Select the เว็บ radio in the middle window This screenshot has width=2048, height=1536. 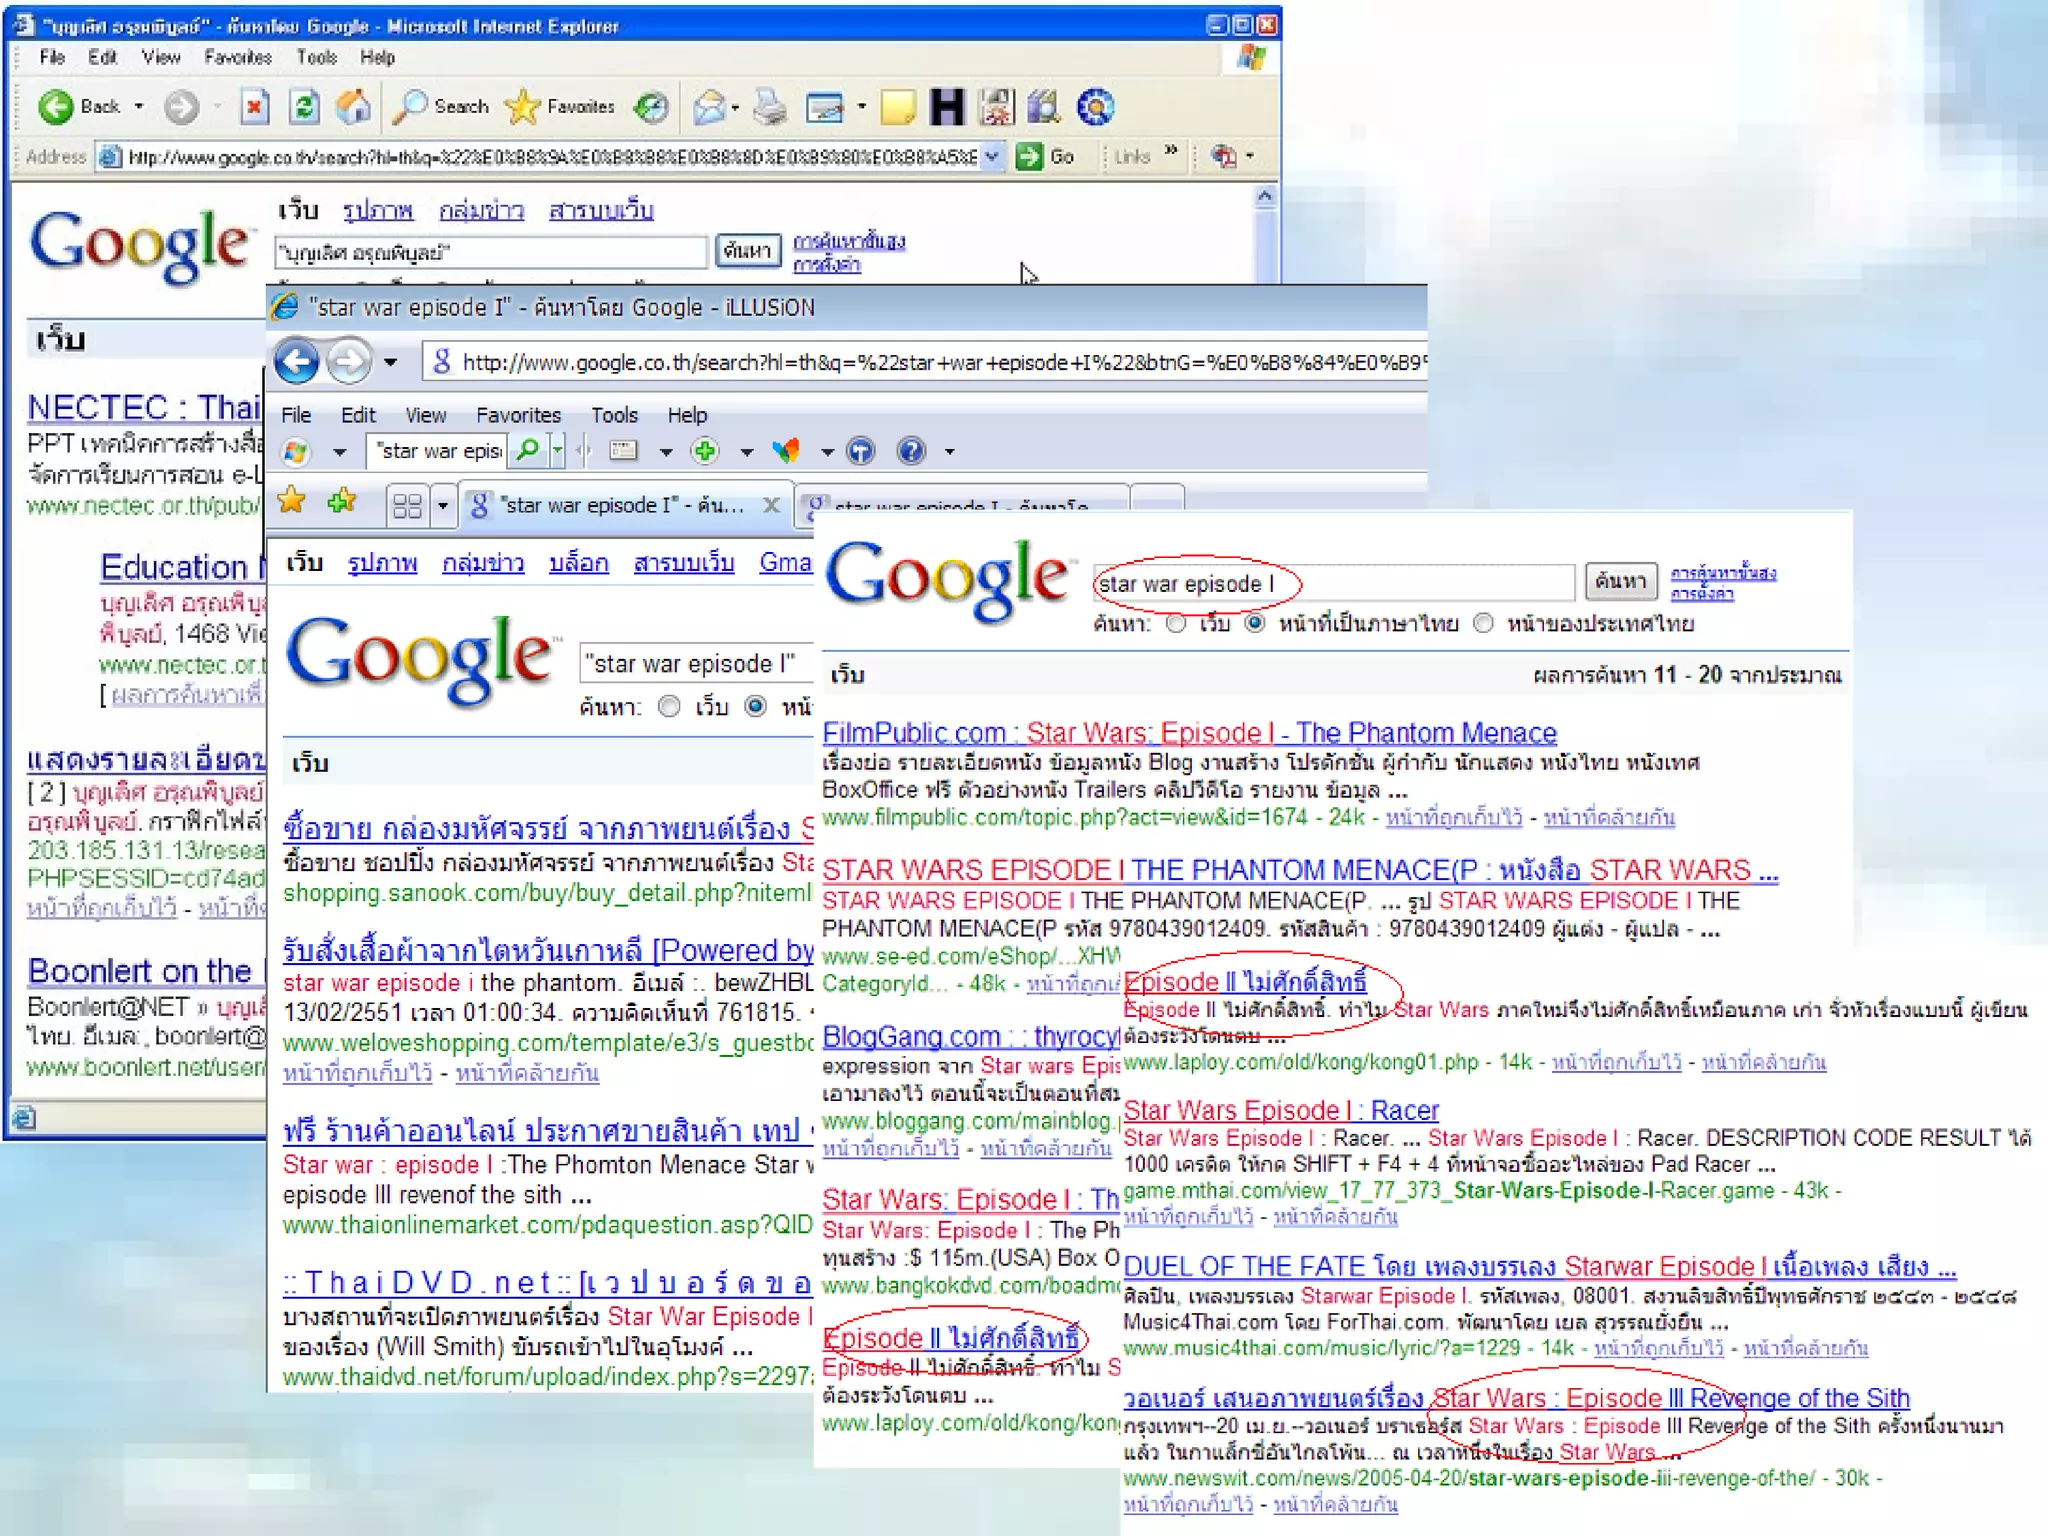669,707
